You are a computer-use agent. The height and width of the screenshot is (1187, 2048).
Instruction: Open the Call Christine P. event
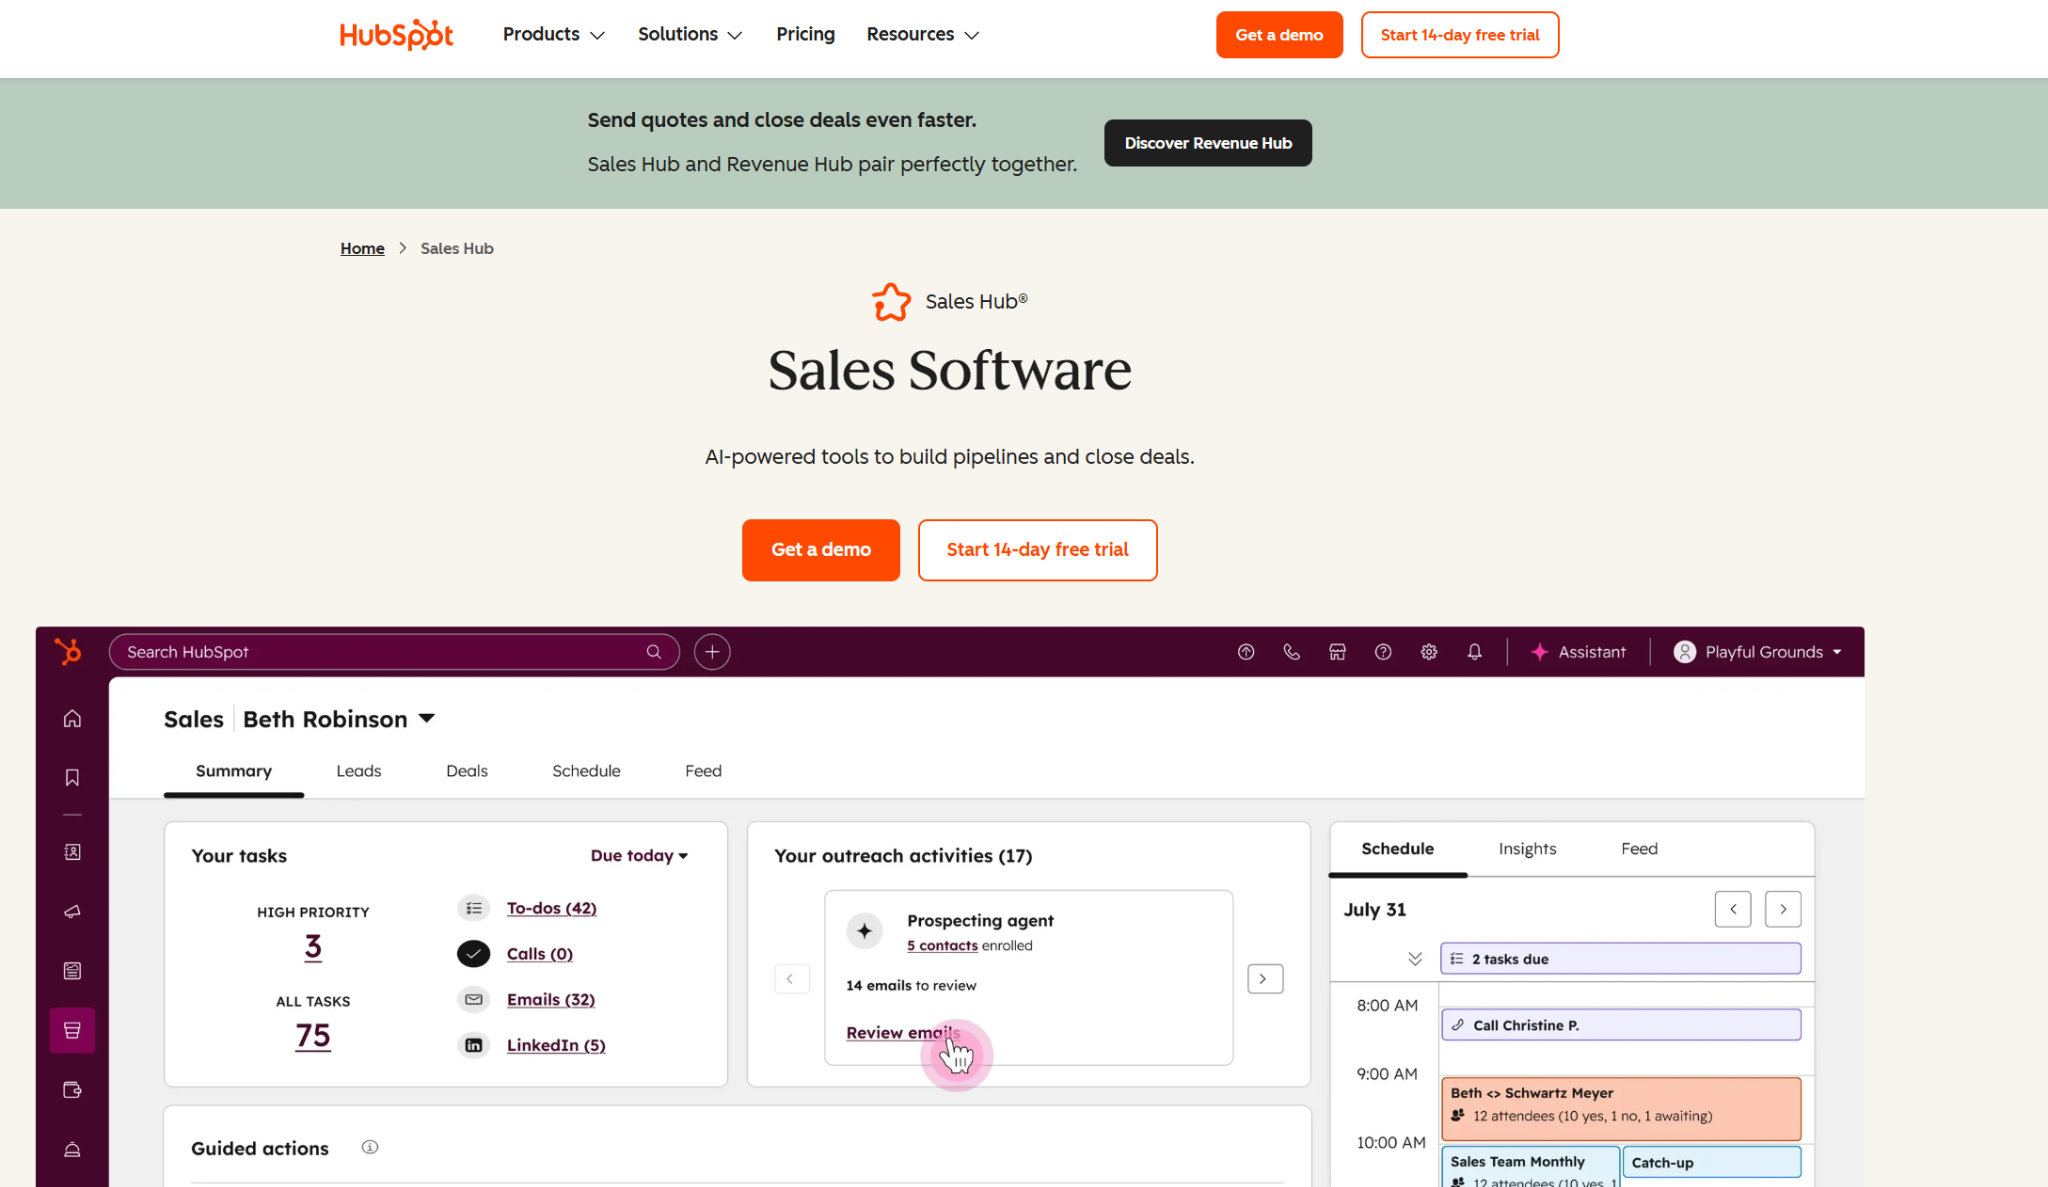click(1621, 1025)
